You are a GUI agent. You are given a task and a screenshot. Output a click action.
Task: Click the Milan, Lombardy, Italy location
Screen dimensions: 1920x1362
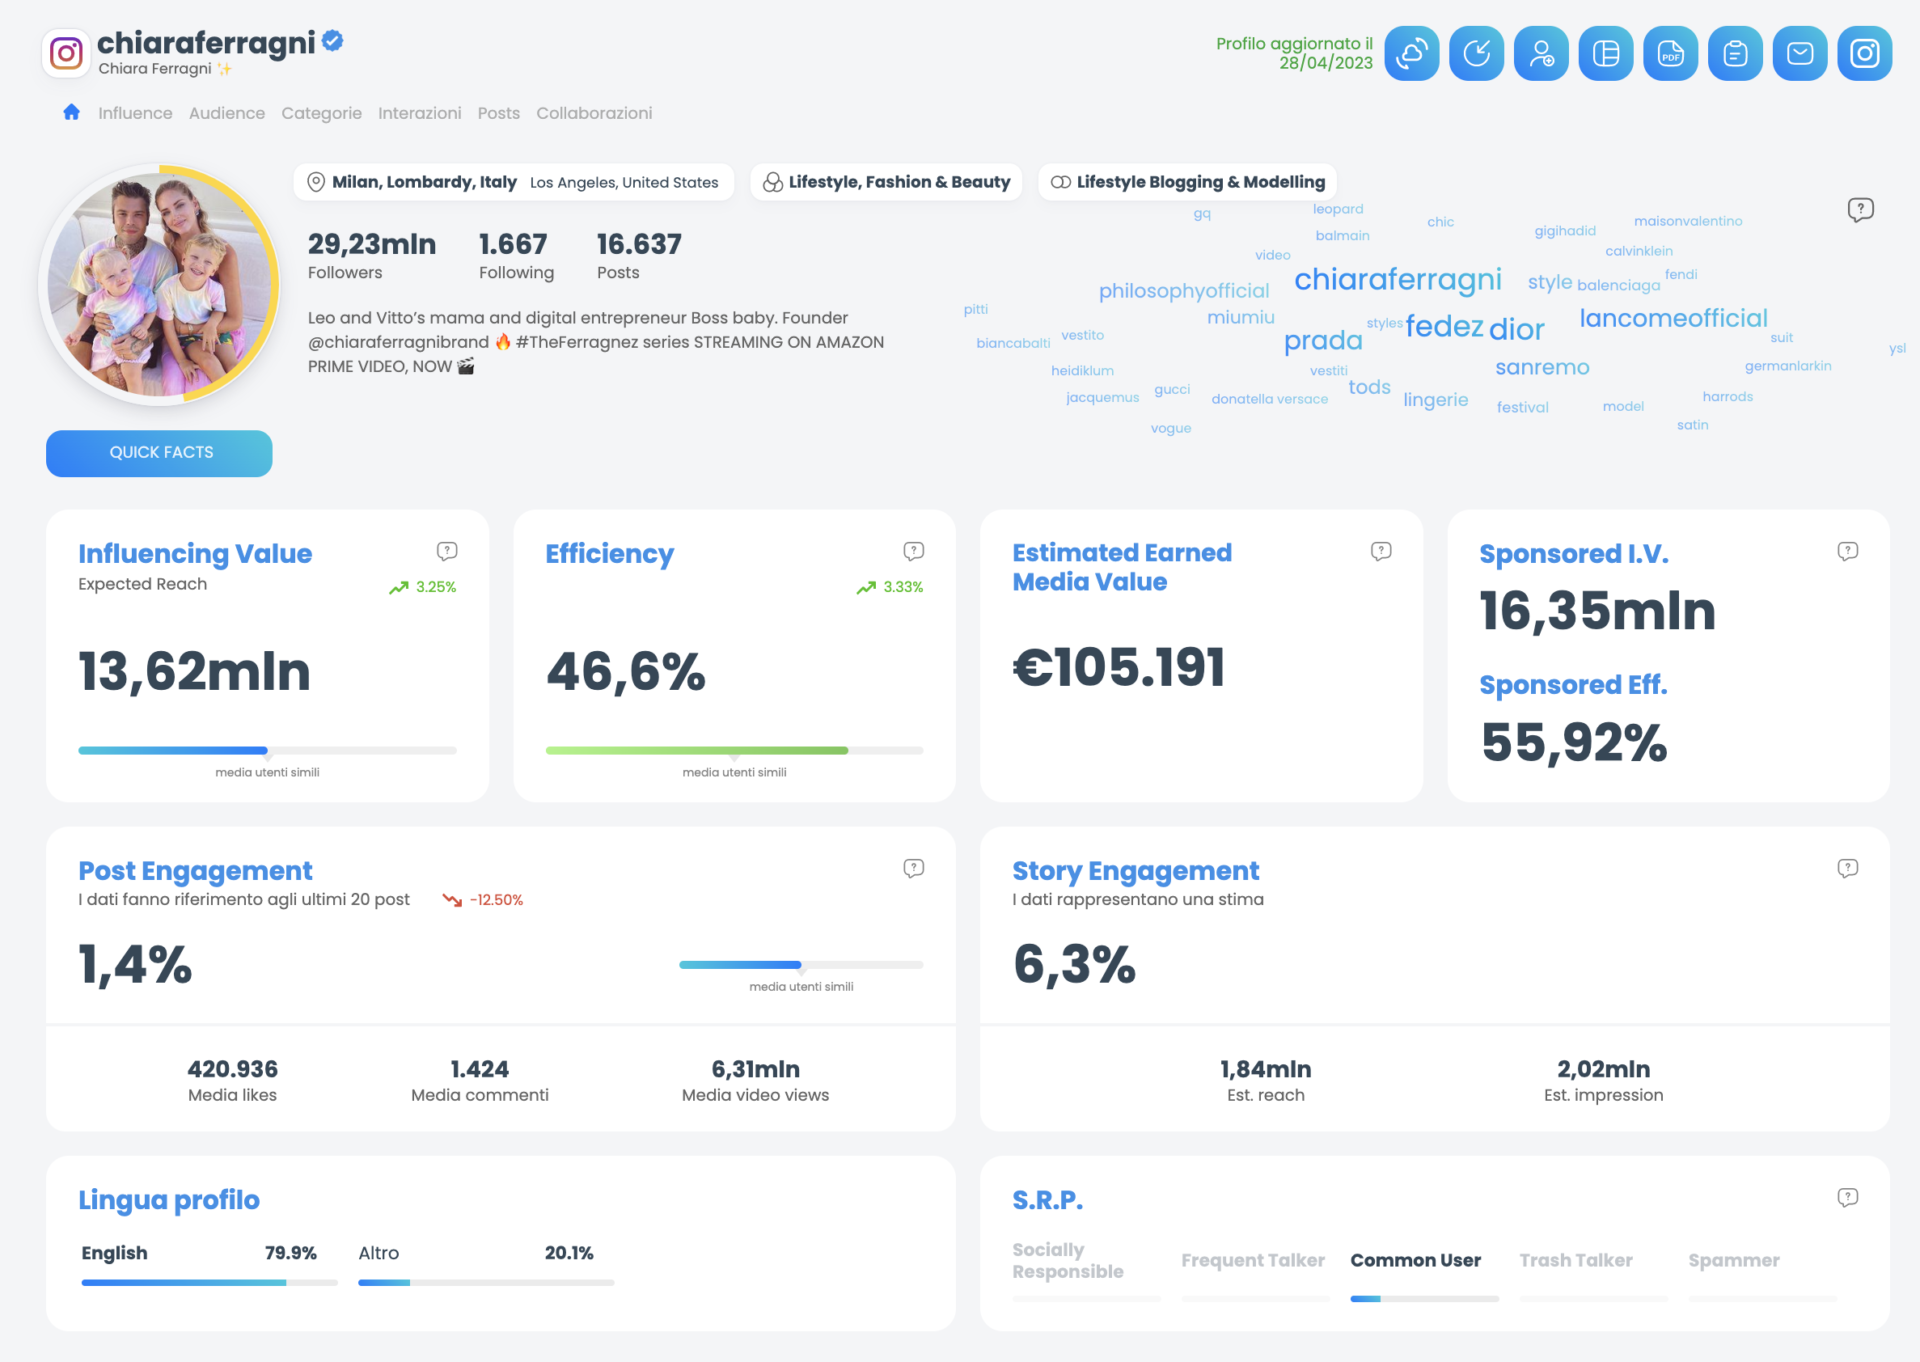tap(424, 182)
